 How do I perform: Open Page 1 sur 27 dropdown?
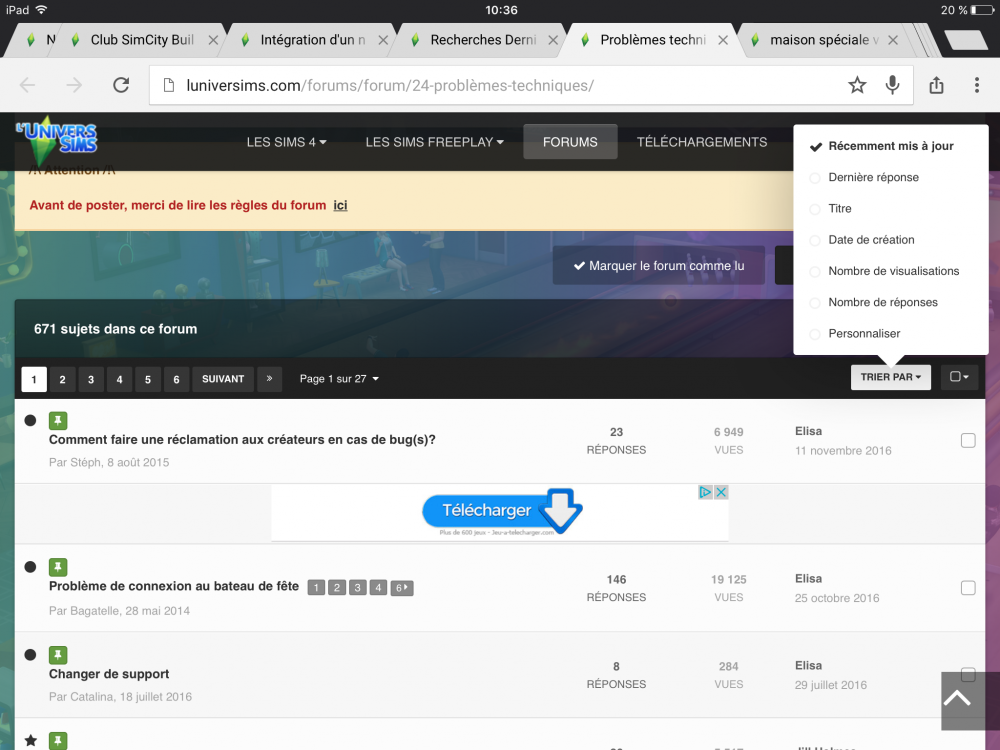[x=339, y=379]
